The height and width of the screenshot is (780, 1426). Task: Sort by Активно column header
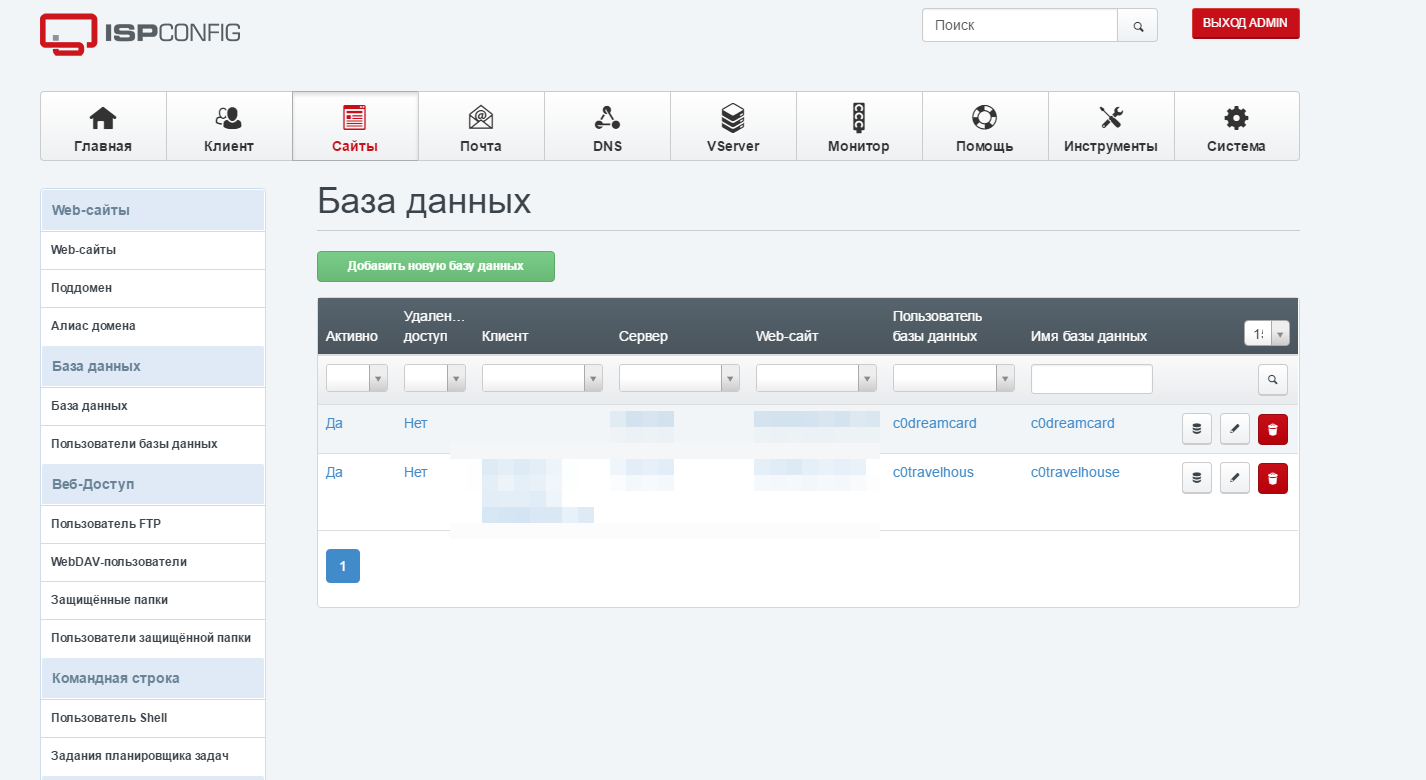[x=352, y=337]
